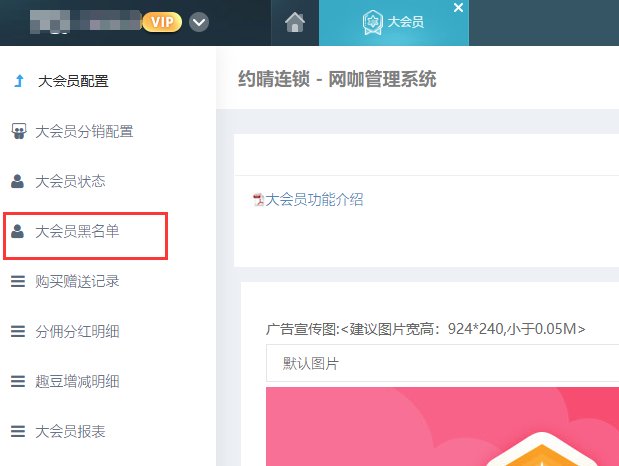Click the person icon beside 大会员状态

(17, 181)
